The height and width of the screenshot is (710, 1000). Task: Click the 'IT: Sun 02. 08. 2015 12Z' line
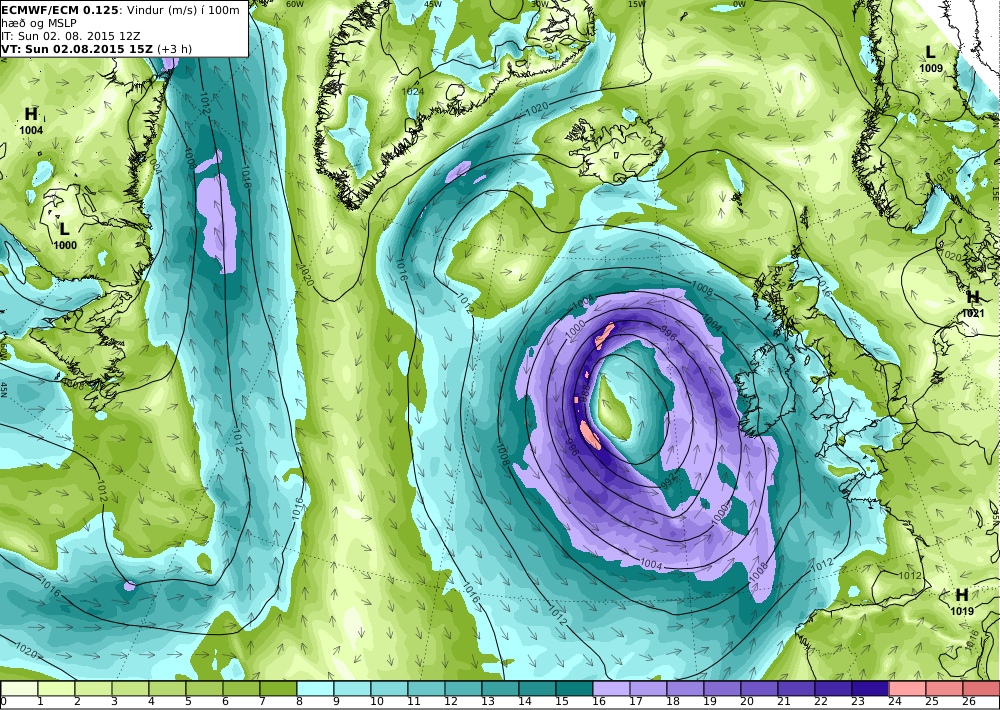coord(71,36)
